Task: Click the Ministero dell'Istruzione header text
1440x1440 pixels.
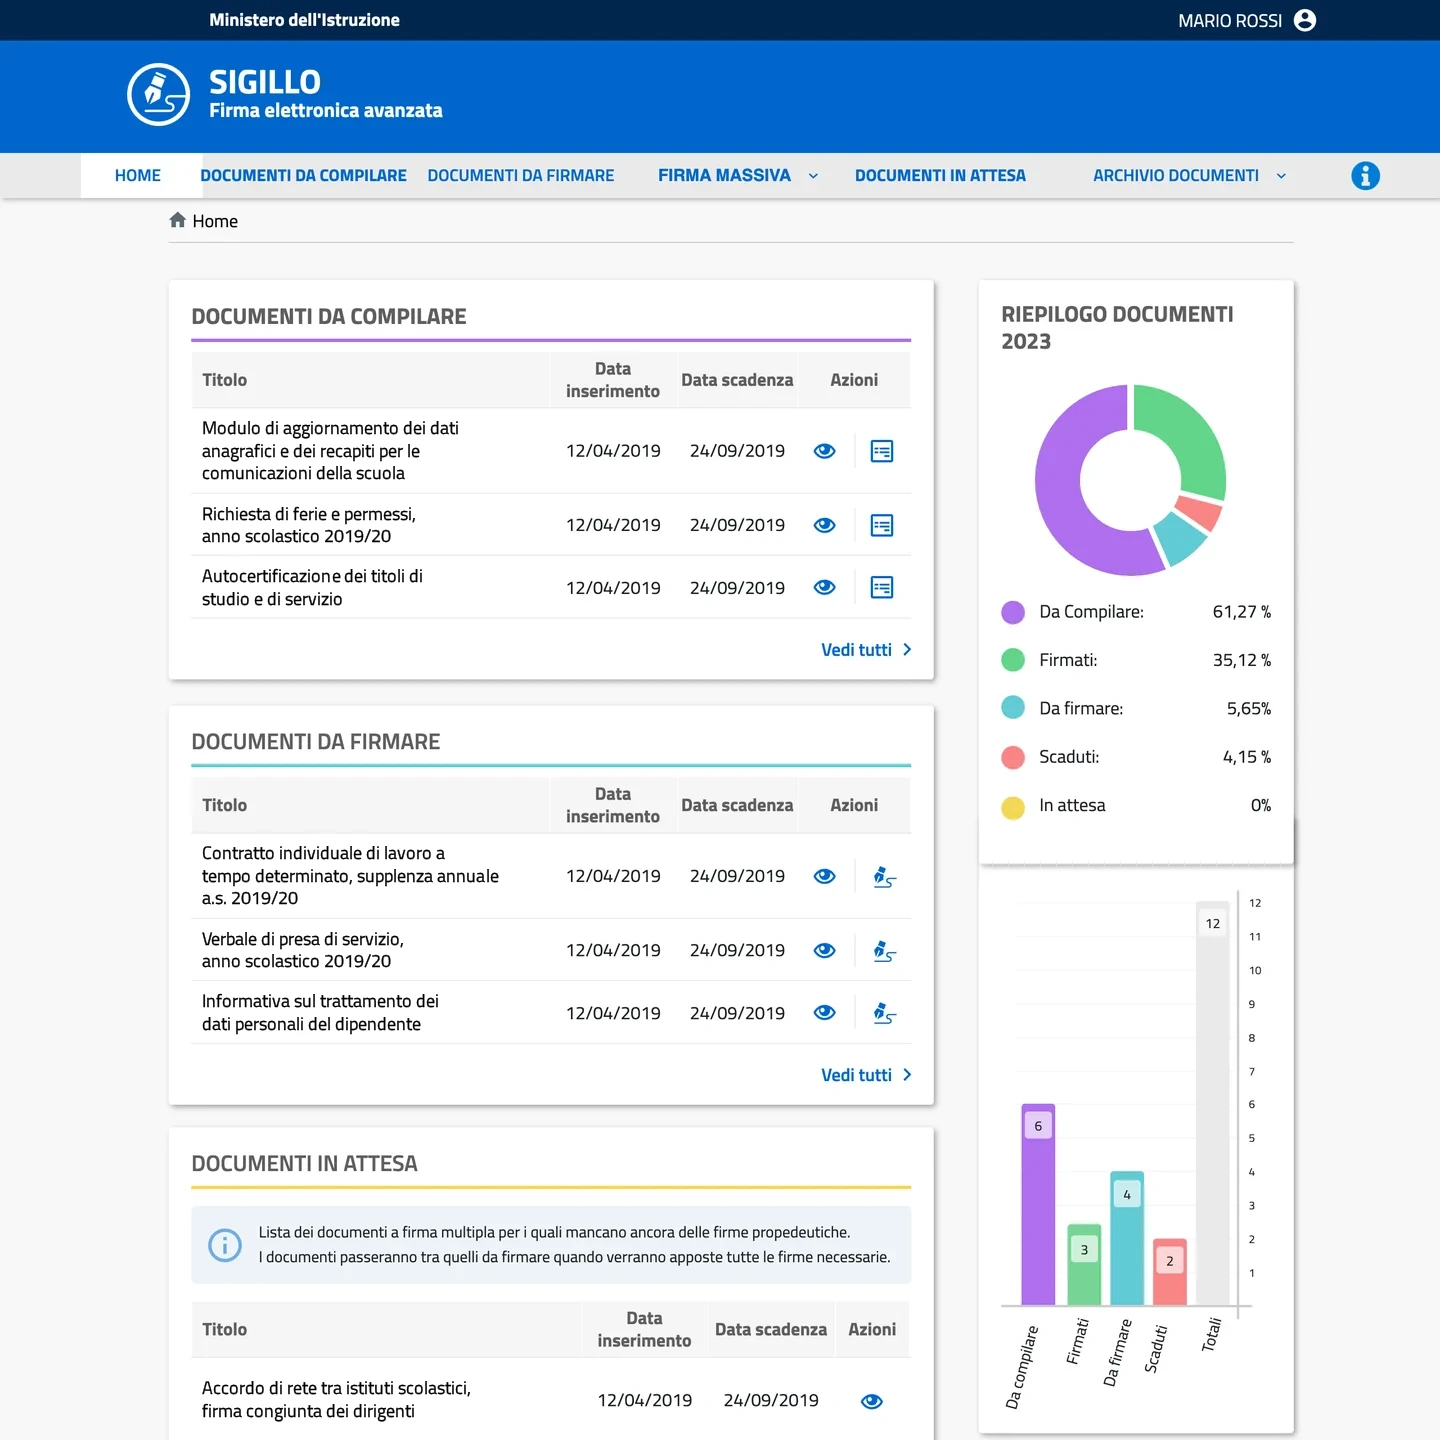Action: (304, 20)
